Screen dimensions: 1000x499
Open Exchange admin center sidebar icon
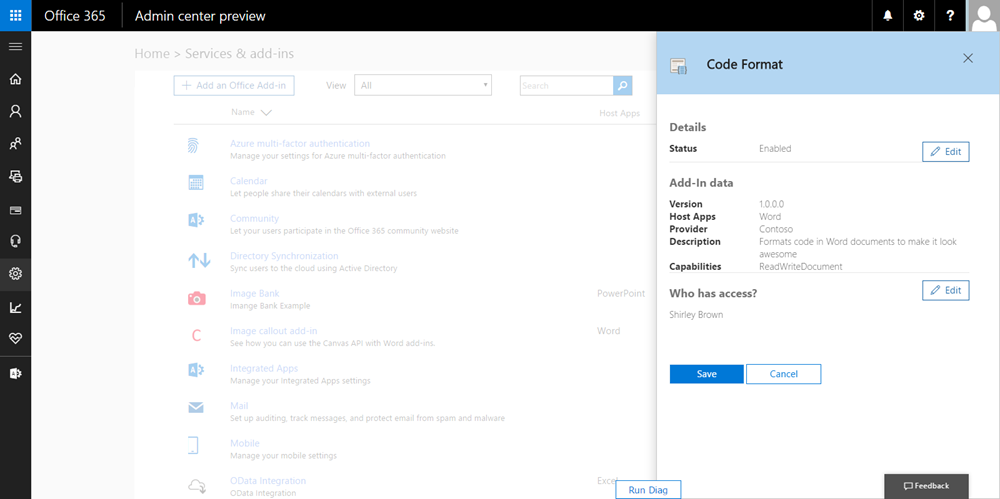click(x=15, y=374)
